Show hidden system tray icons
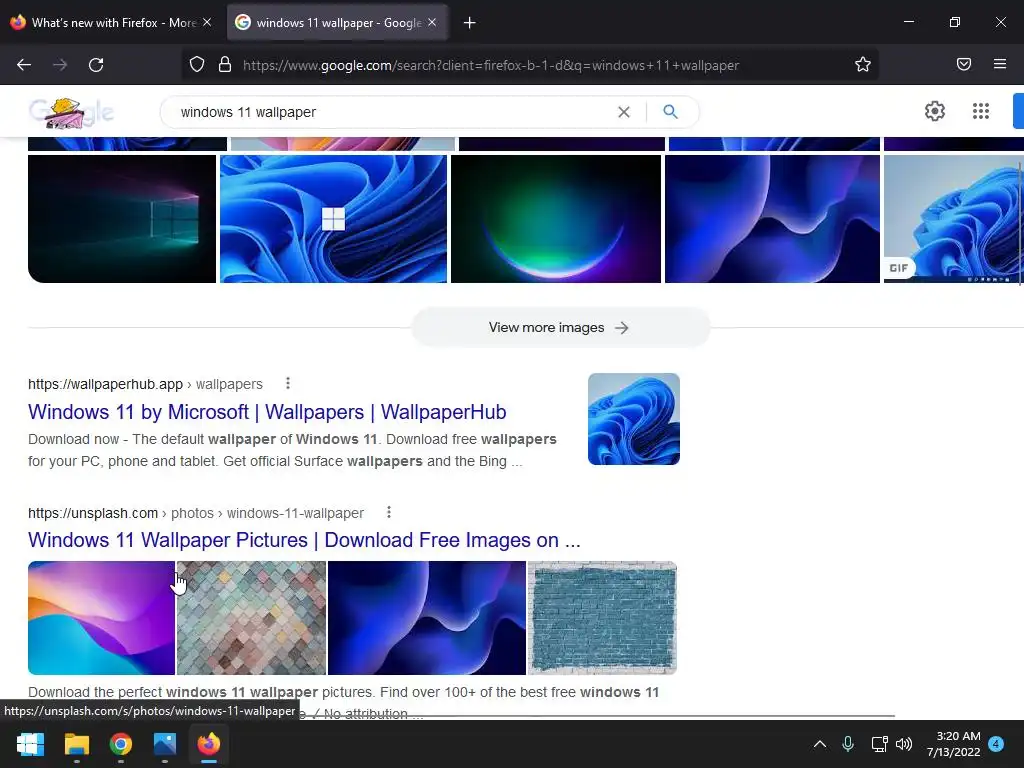This screenshot has height=768, width=1024. point(820,744)
